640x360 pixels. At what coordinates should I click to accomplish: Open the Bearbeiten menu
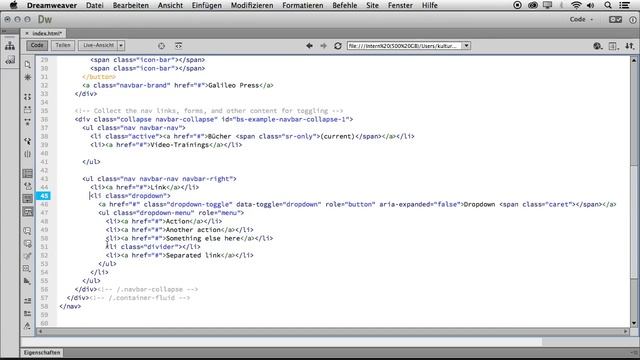(131, 5)
